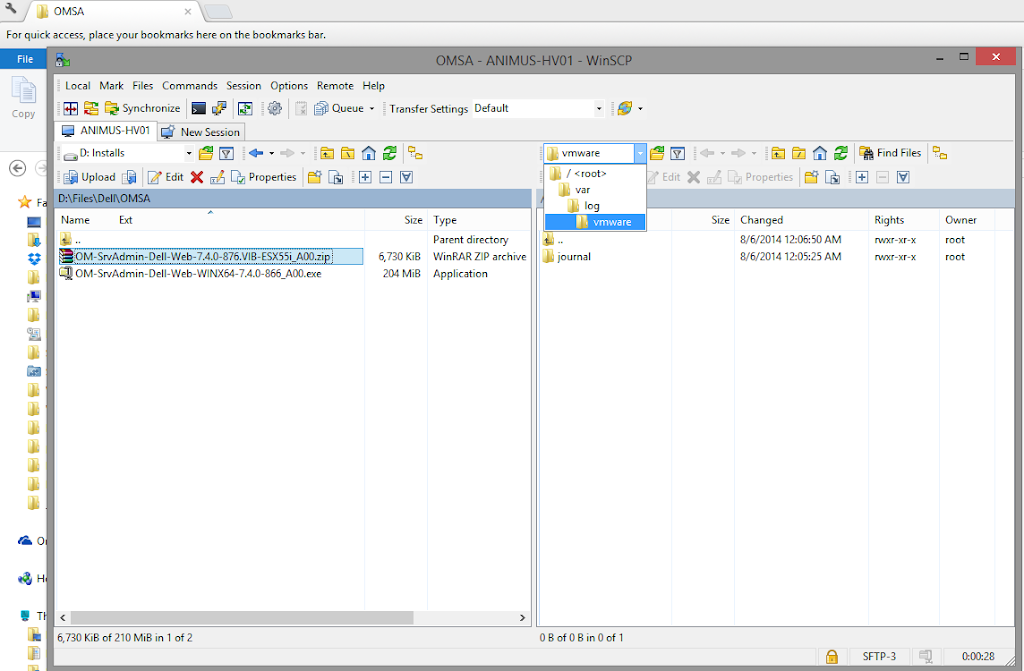This screenshot has height=671, width=1024.
Task: Expand the globe session options dropdown arrow
Action: coord(640,108)
